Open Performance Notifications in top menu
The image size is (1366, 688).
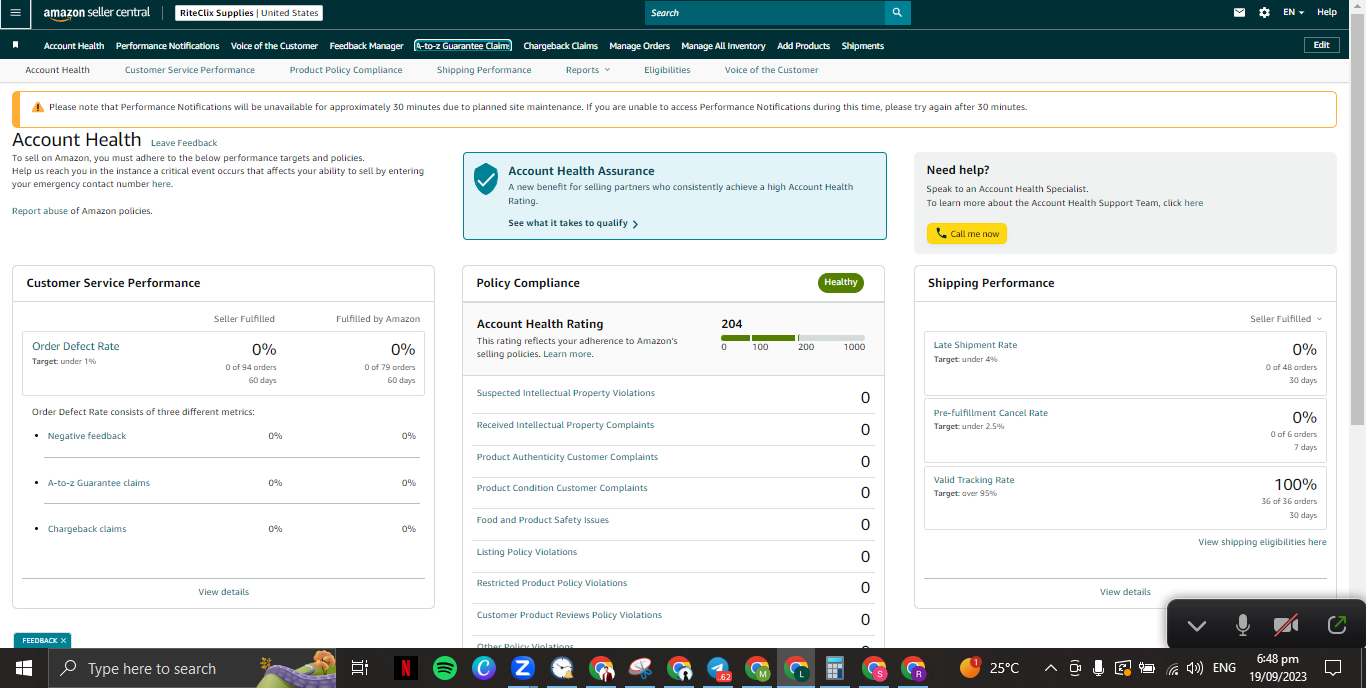[x=167, y=46]
